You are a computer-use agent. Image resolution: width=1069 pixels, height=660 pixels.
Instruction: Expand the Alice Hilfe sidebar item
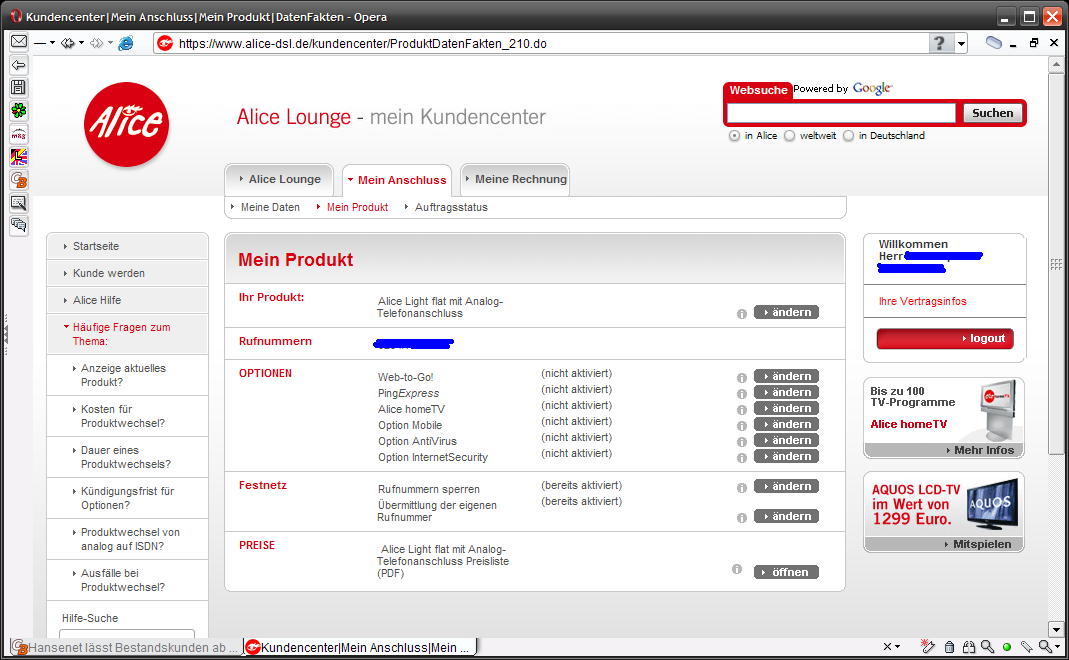click(x=127, y=300)
